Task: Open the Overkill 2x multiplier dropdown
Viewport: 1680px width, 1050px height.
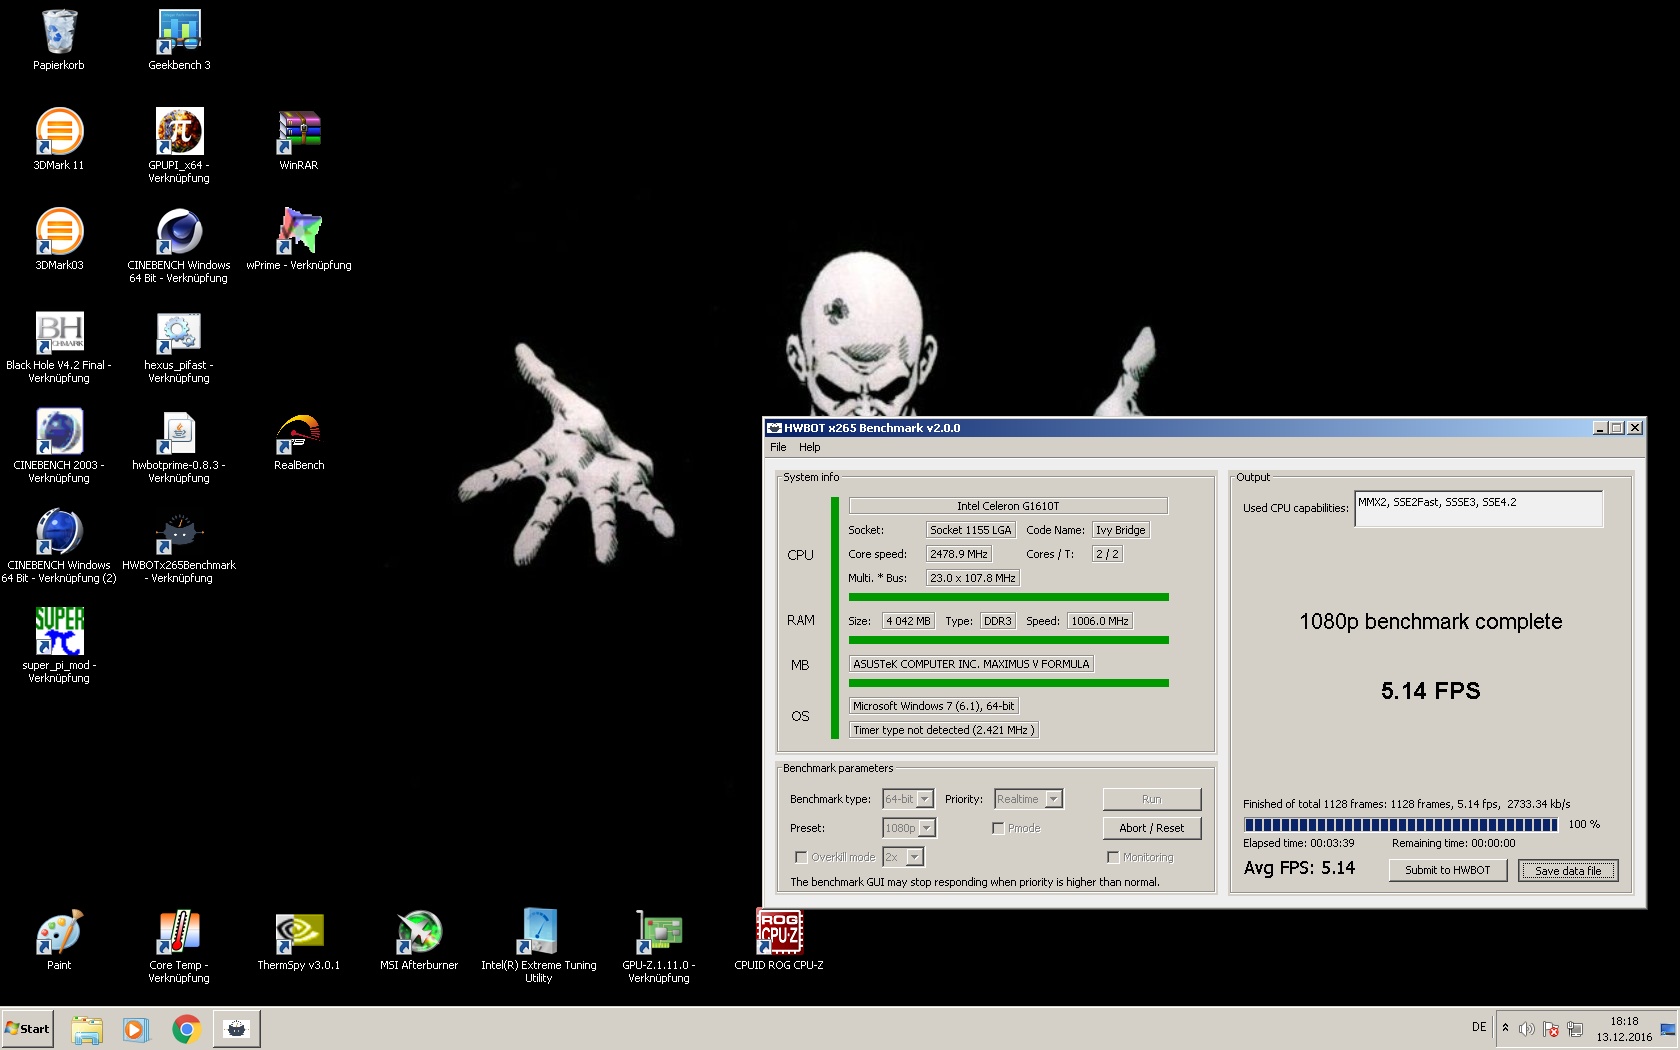Action: 915,857
